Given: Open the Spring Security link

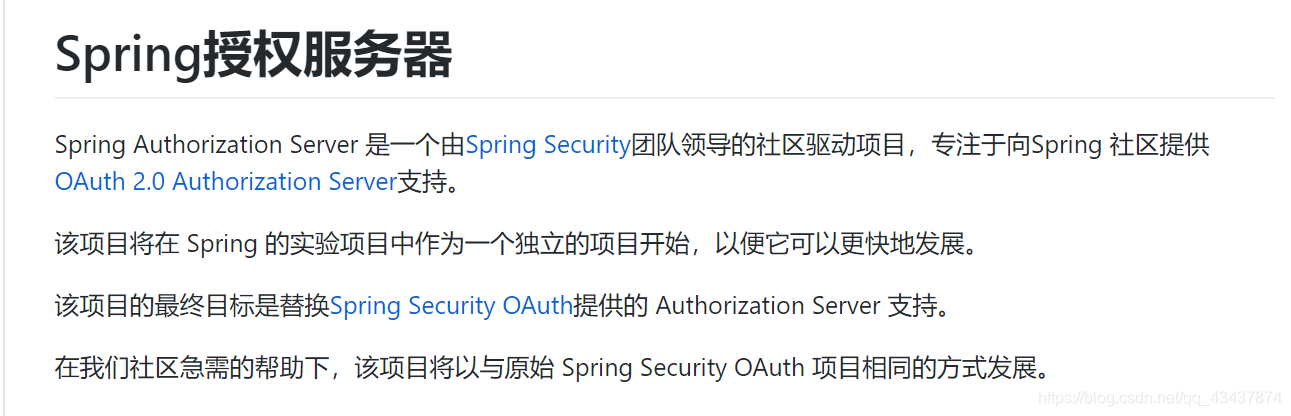Looking at the screenshot, I should click(x=548, y=145).
